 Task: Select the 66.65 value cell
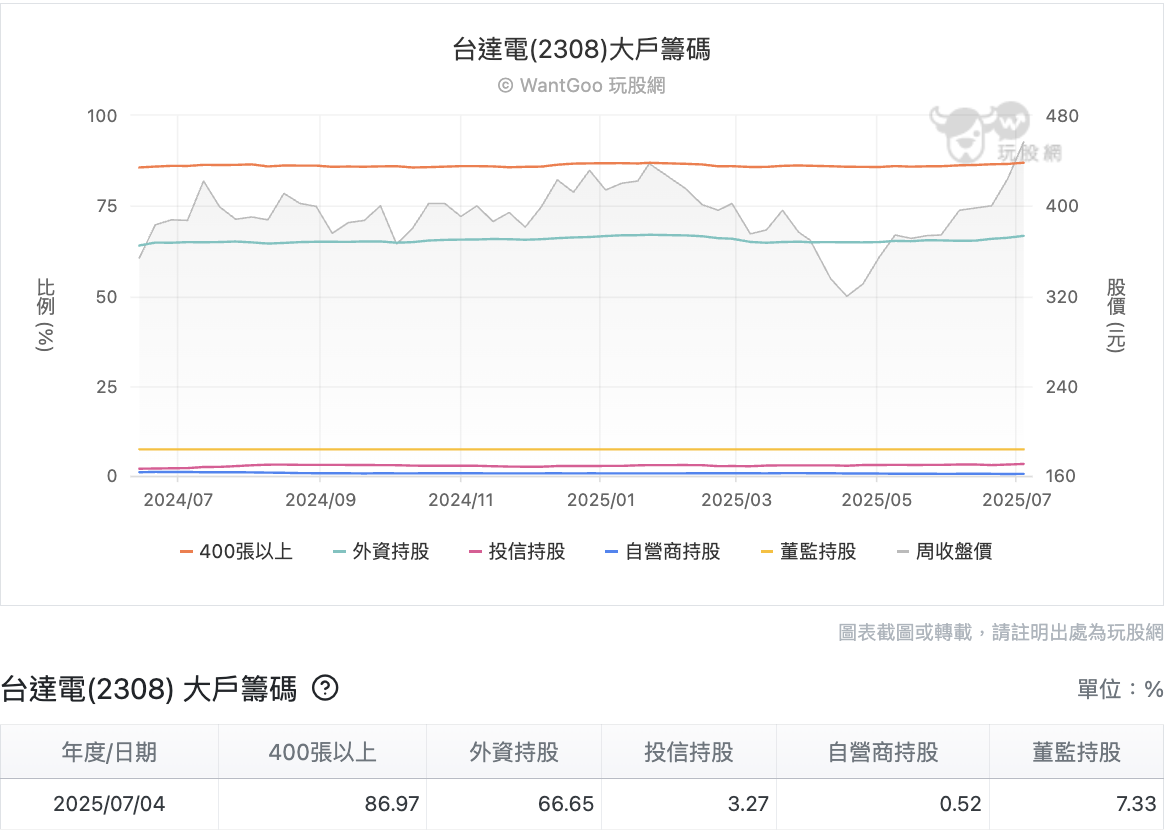point(514,804)
